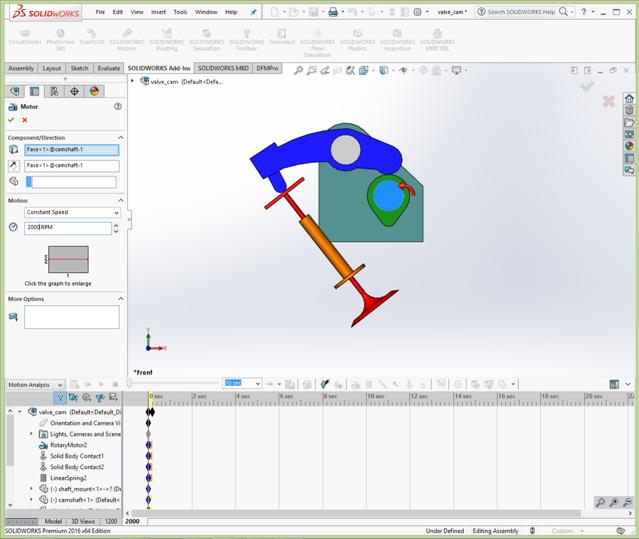
Task: Collapse the More Options section
Action: click(121, 299)
